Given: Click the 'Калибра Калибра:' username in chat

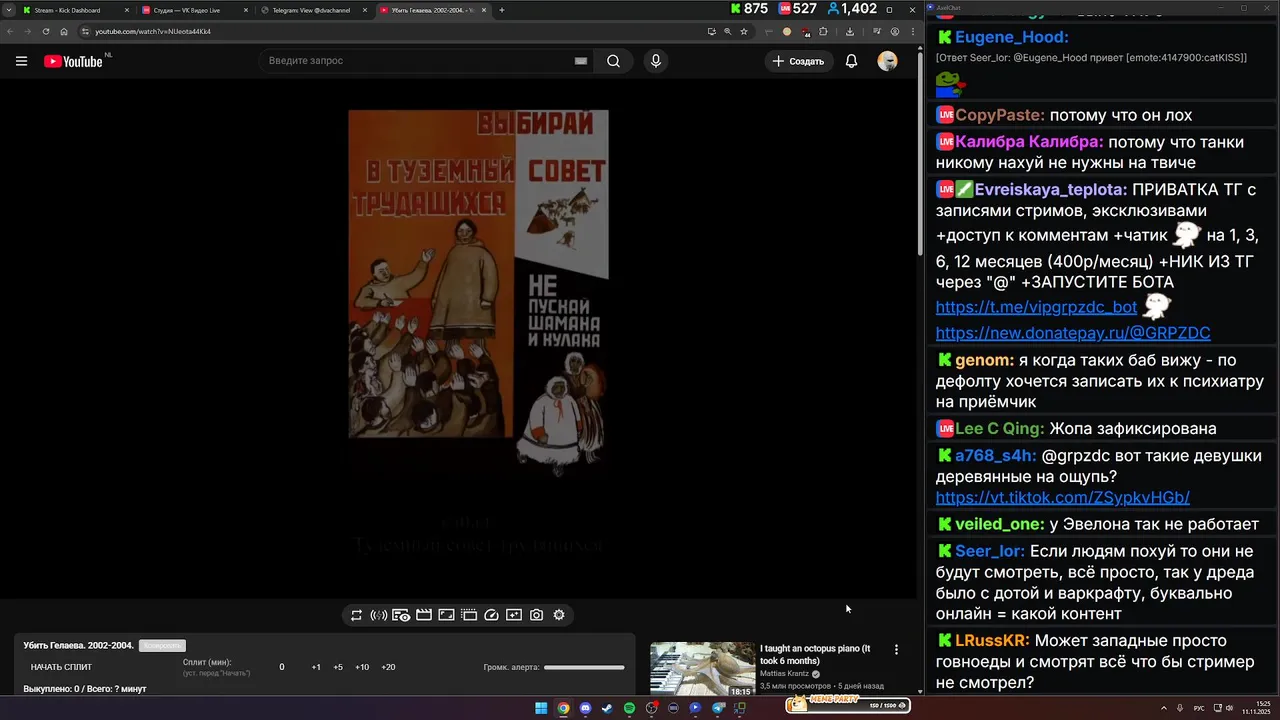Looking at the screenshot, I should [x=1029, y=142].
